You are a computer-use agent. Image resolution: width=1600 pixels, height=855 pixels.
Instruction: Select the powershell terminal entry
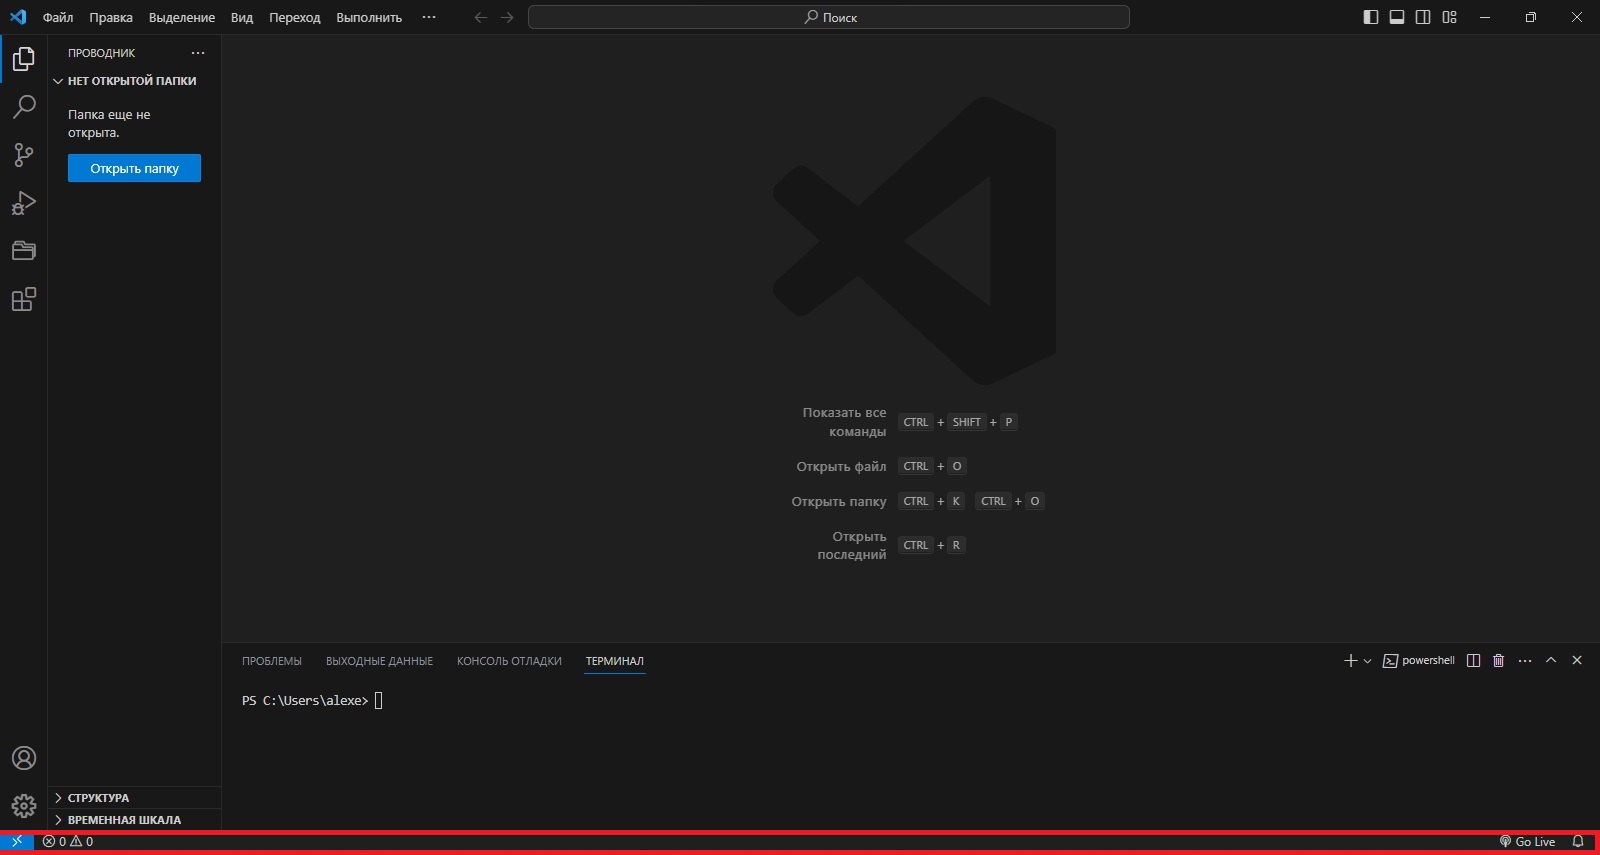(1418, 660)
